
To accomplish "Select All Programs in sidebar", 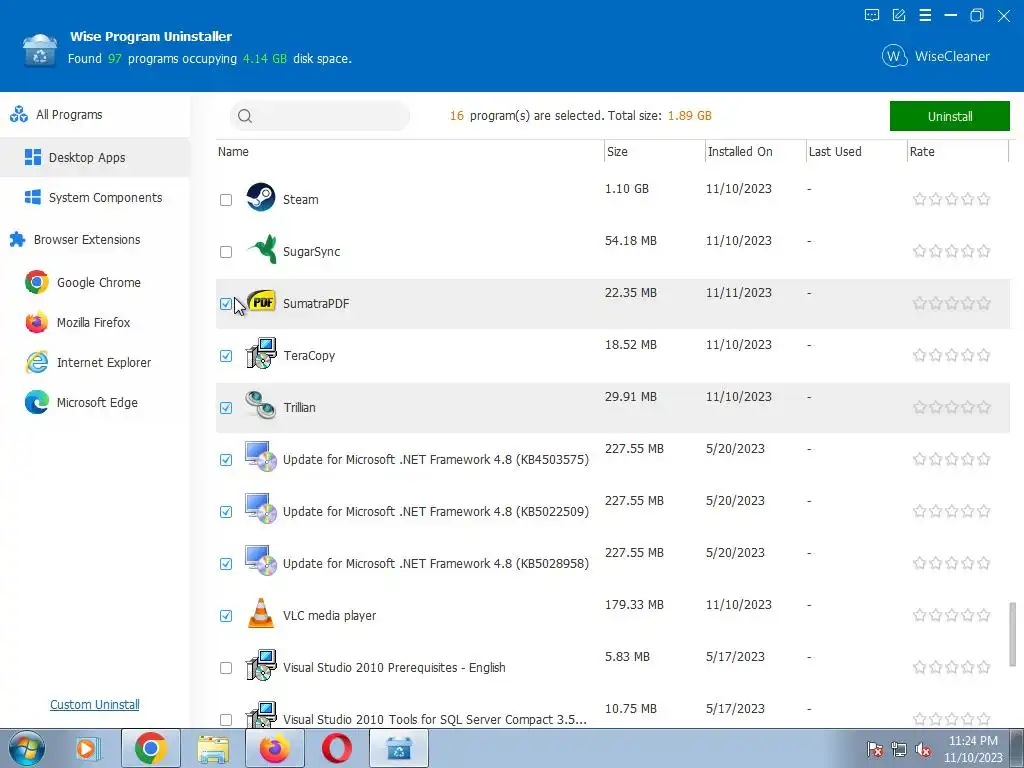I will tap(95, 115).
